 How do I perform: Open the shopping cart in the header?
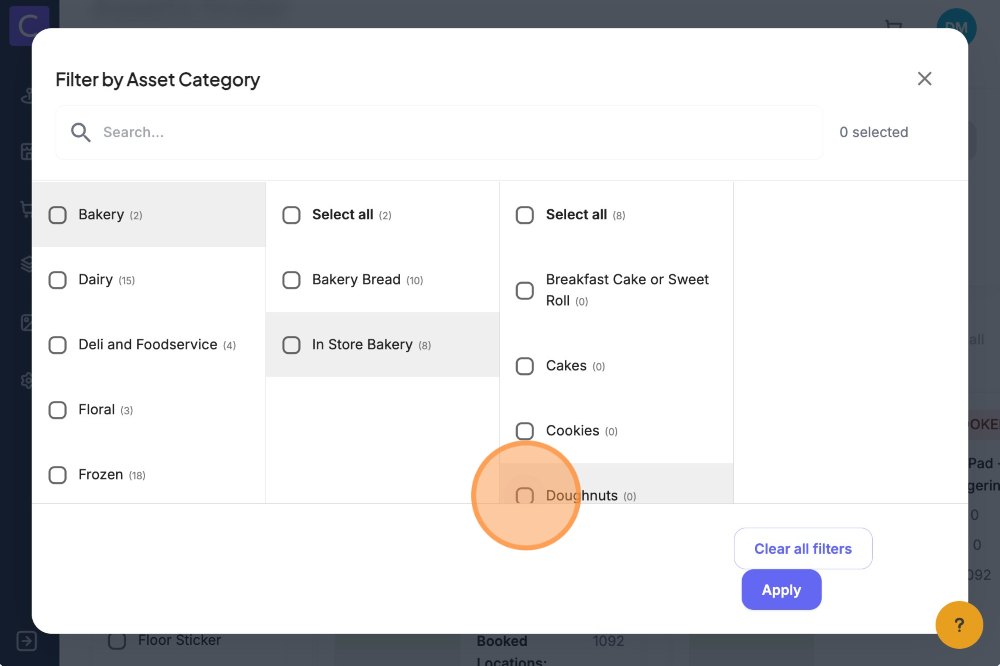(893, 27)
